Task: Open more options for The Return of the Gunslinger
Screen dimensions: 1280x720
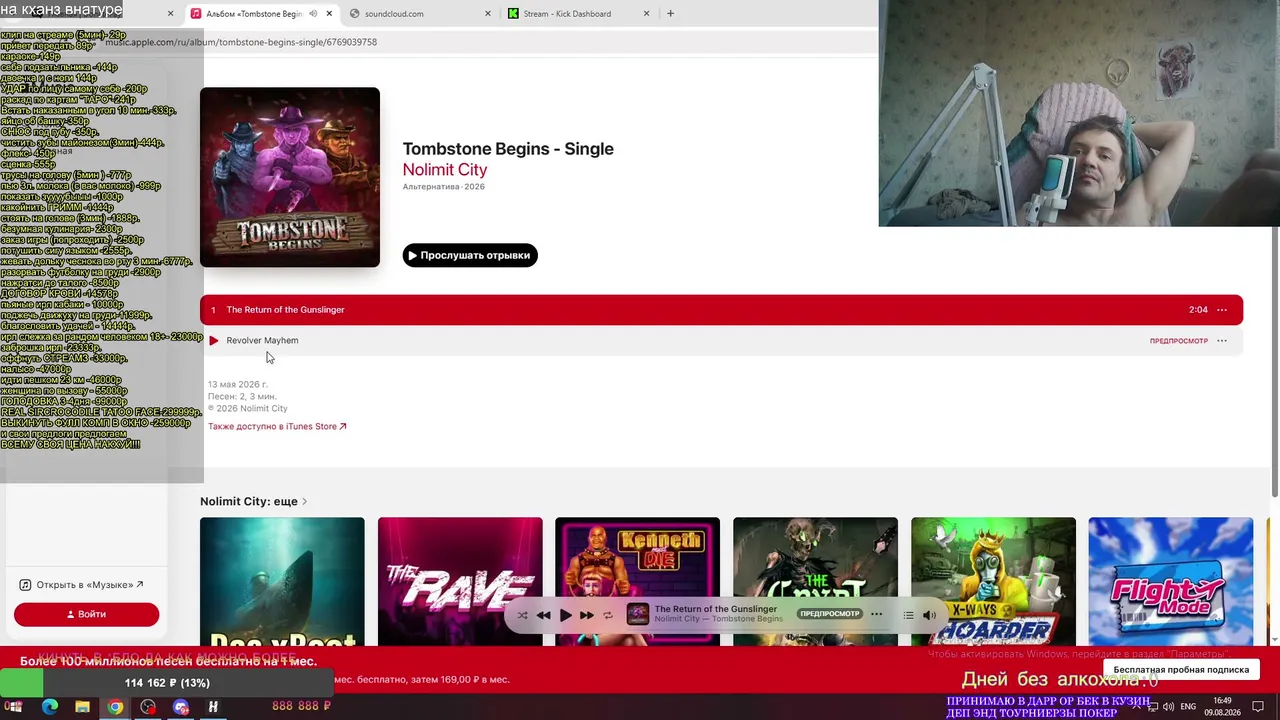Action: [x=1221, y=310]
